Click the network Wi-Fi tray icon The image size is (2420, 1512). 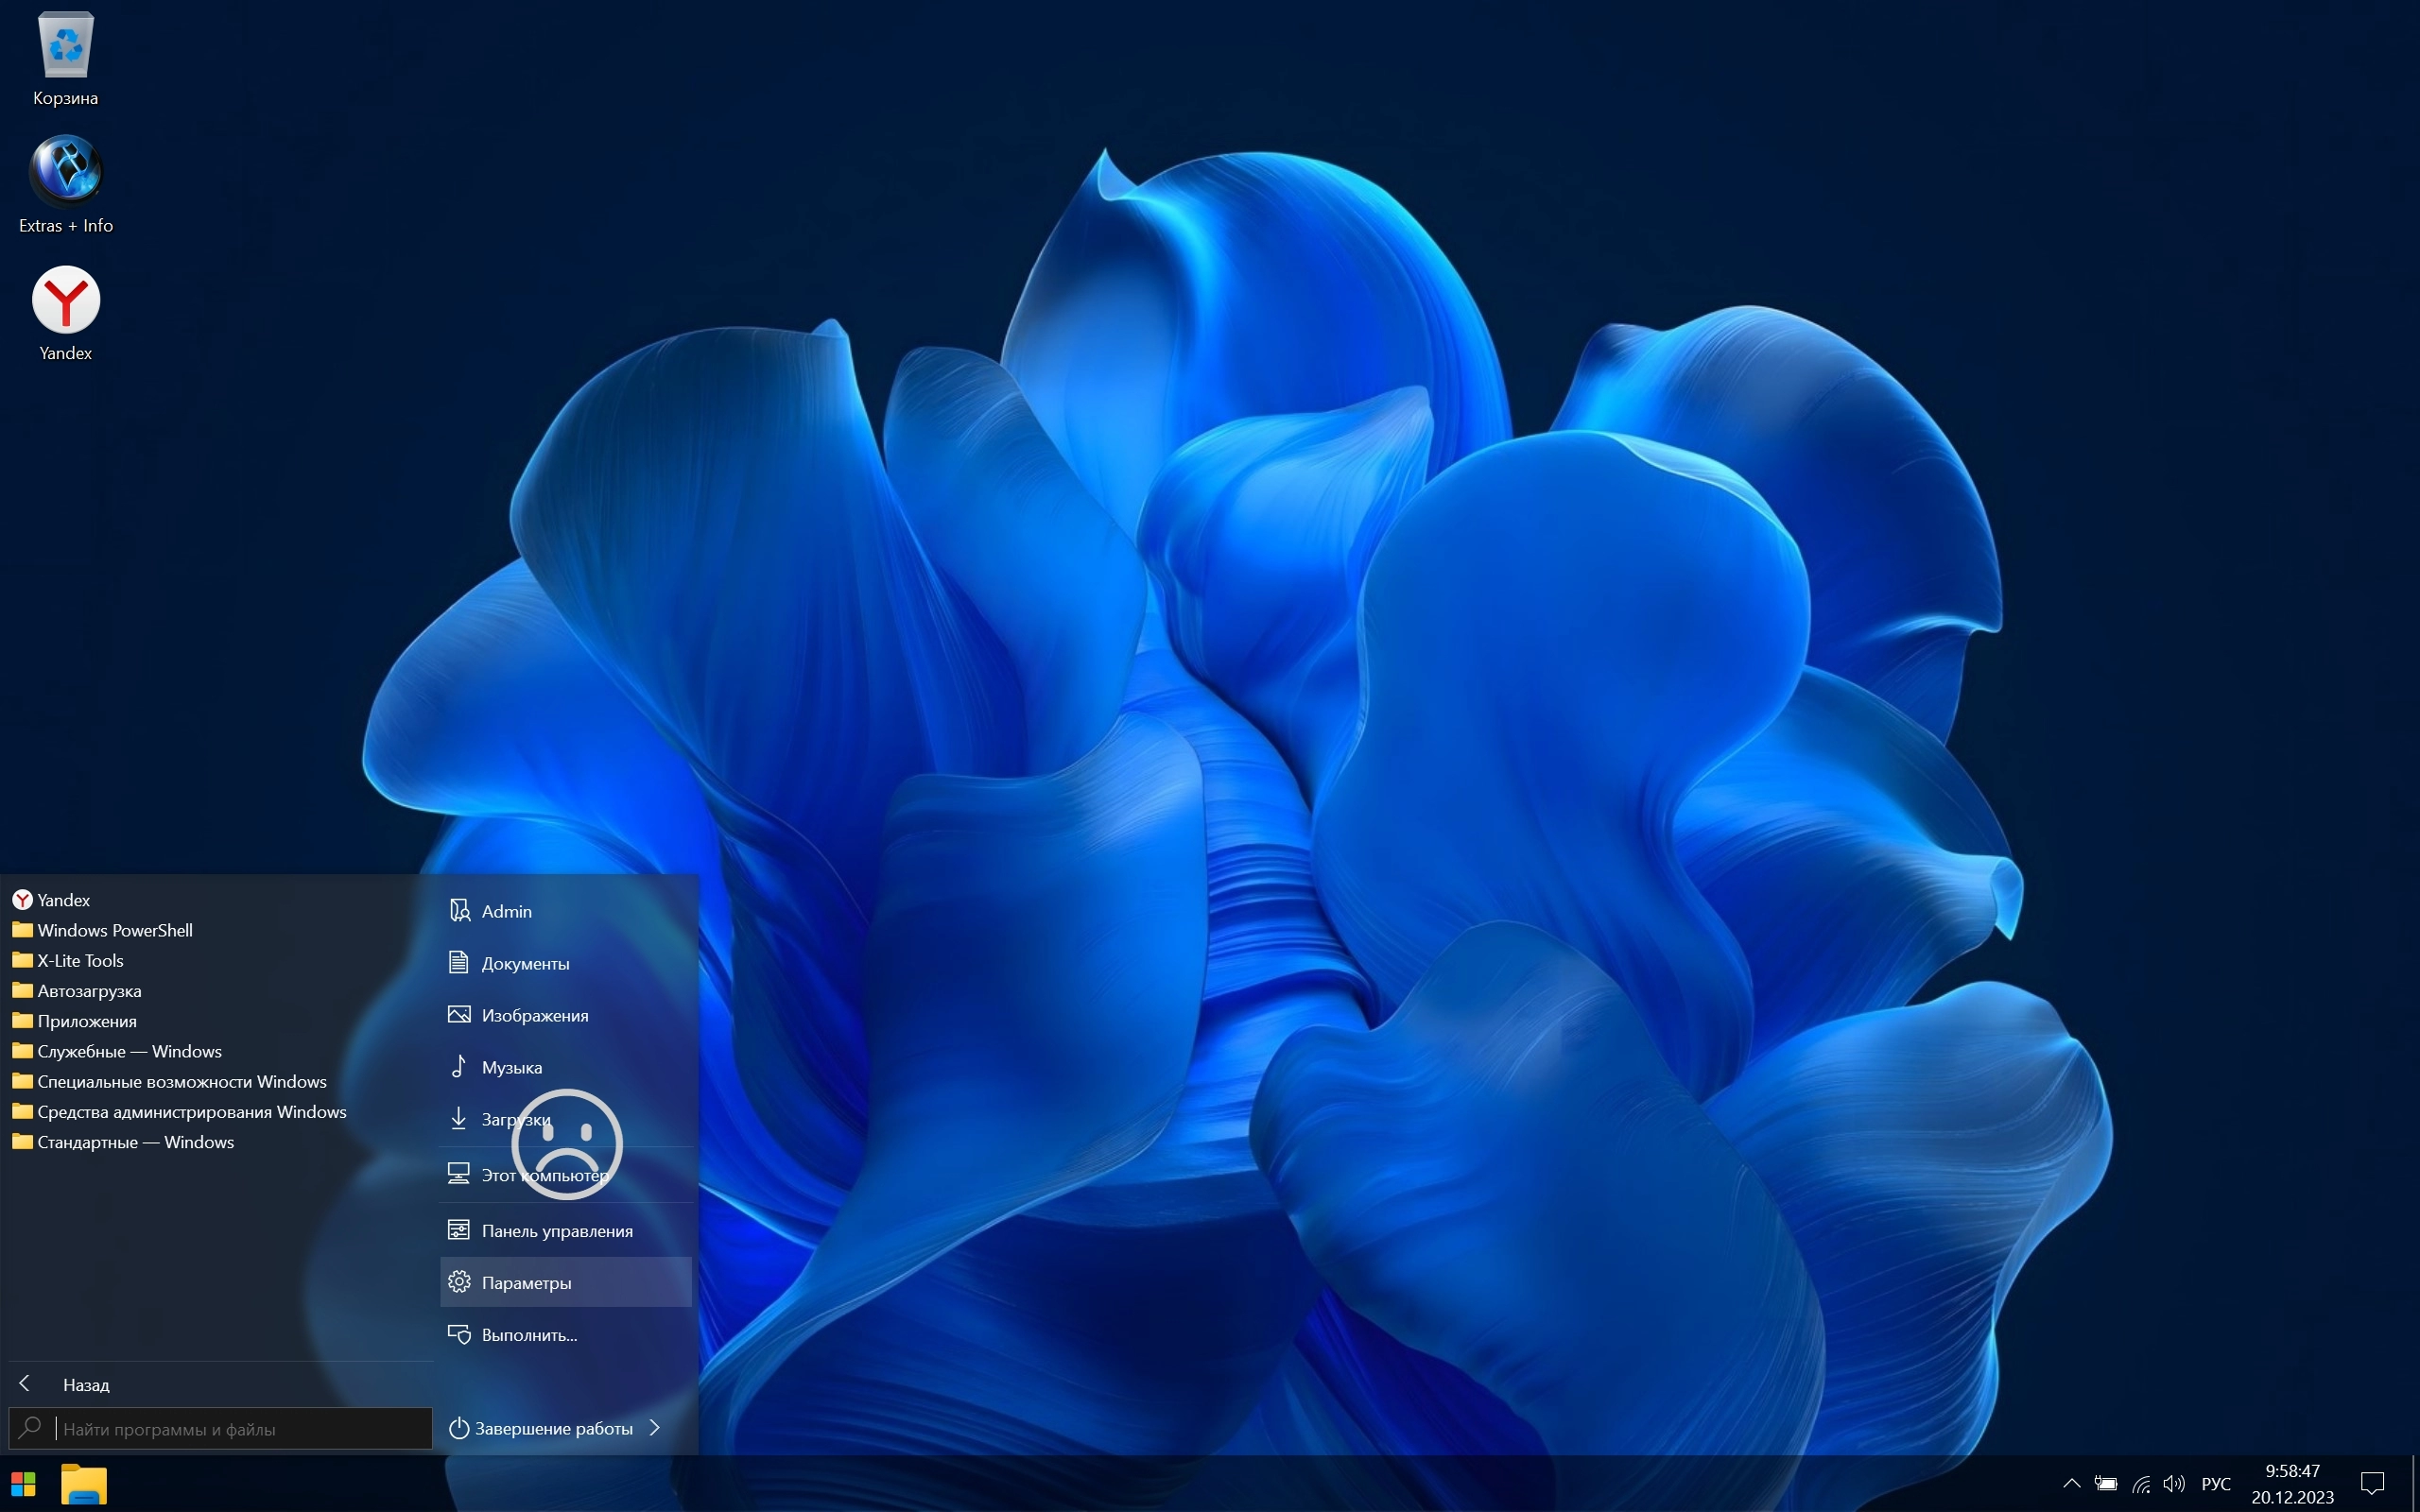click(x=2141, y=1484)
